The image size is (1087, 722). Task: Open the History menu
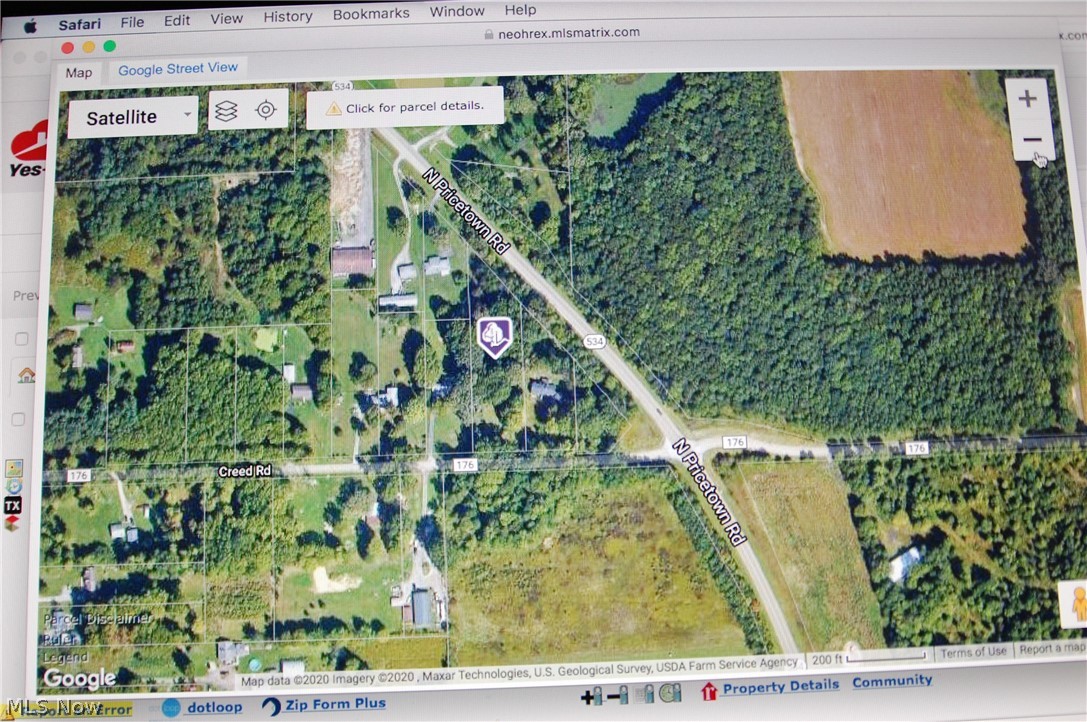tap(287, 16)
